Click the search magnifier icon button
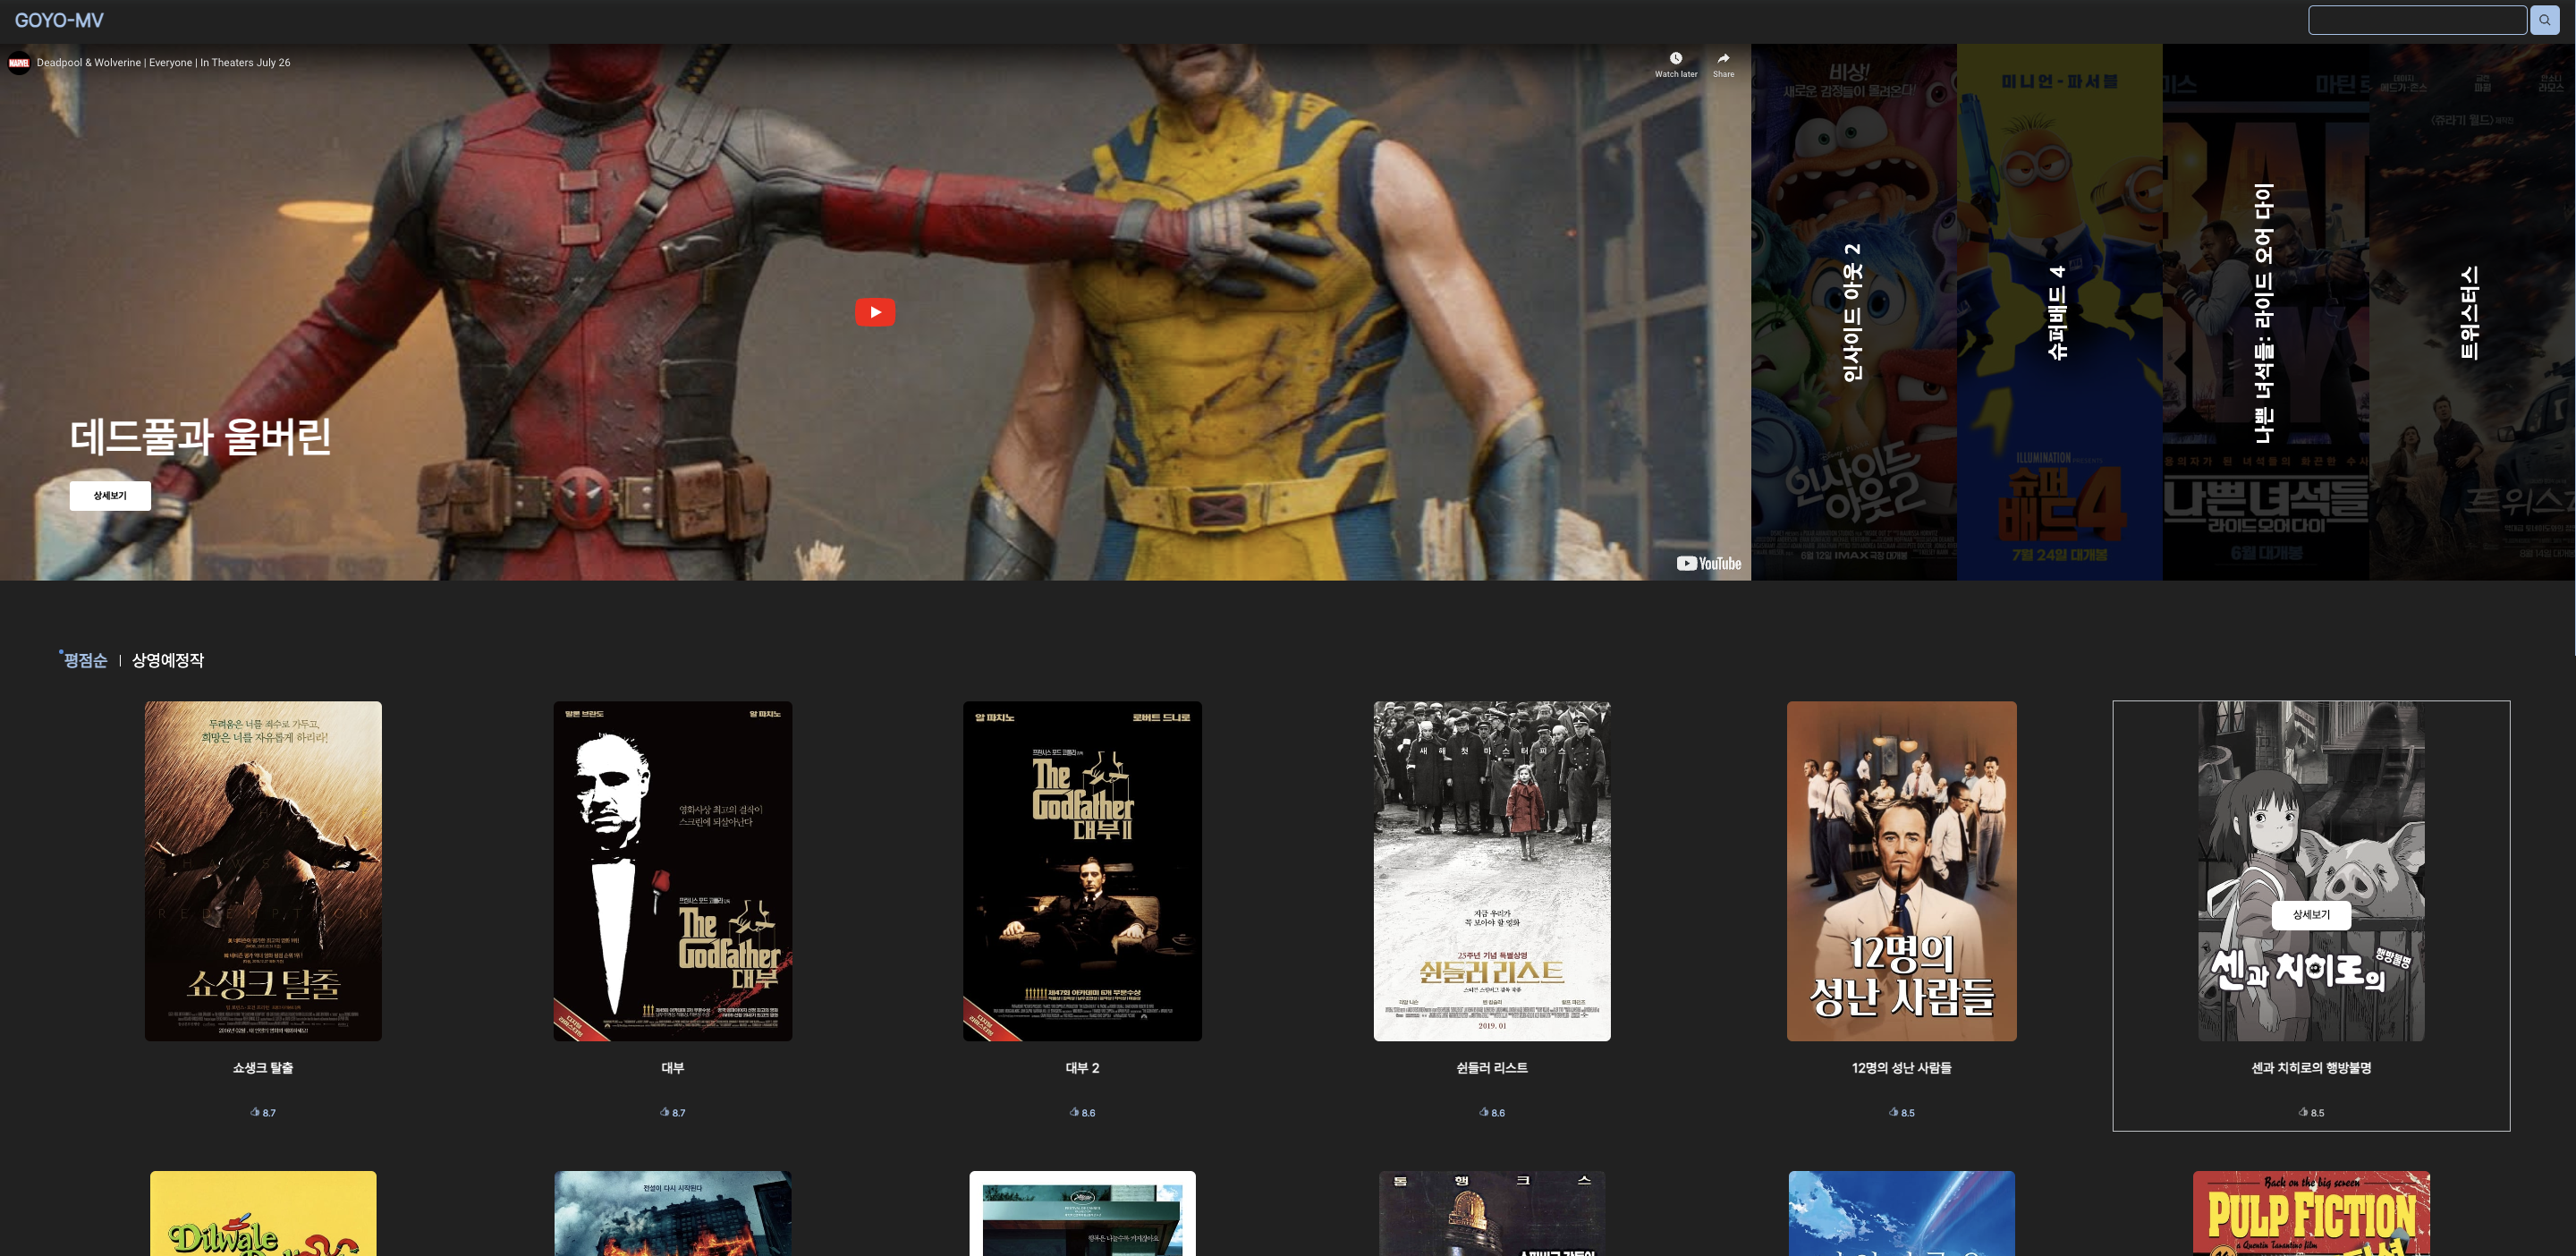Viewport: 2576px width, 1256px height. [x=2544, y=20]
